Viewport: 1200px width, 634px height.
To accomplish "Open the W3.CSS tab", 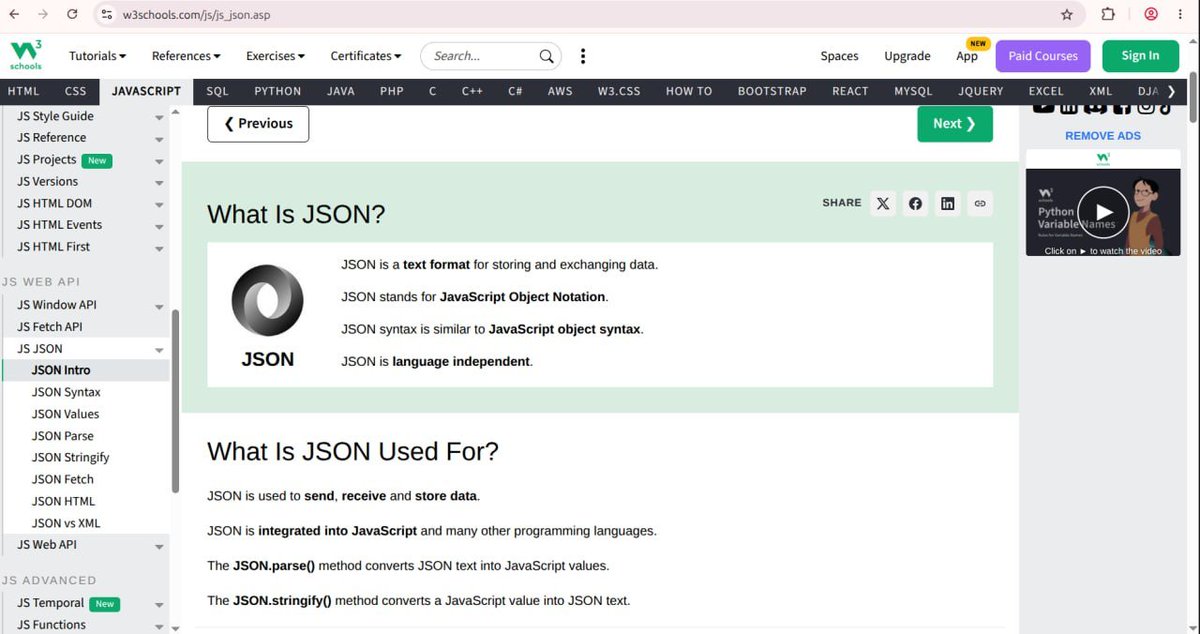I will tap(619, 91).
